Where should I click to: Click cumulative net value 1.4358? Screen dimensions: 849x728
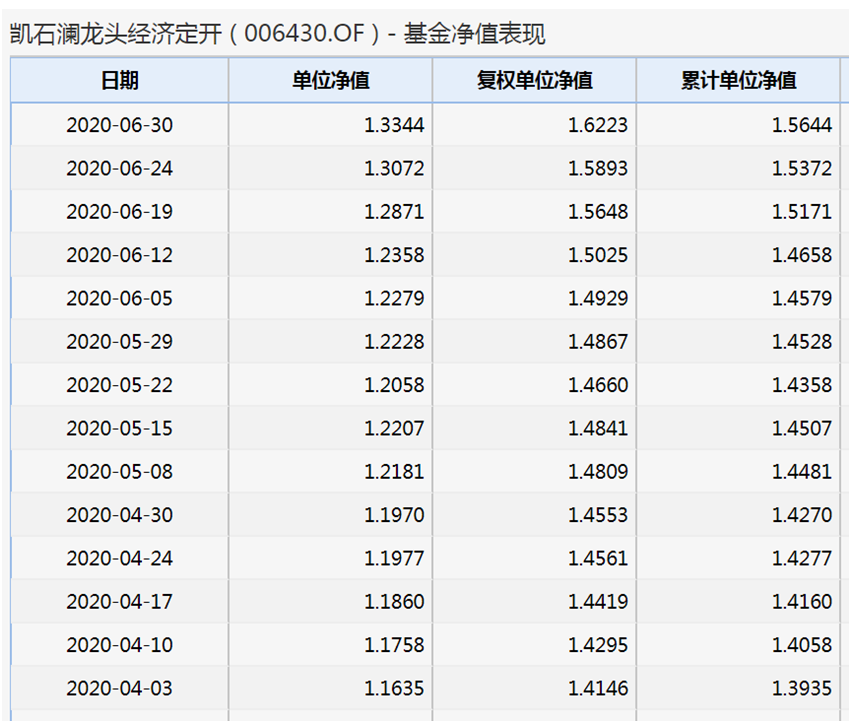point(802,385)
